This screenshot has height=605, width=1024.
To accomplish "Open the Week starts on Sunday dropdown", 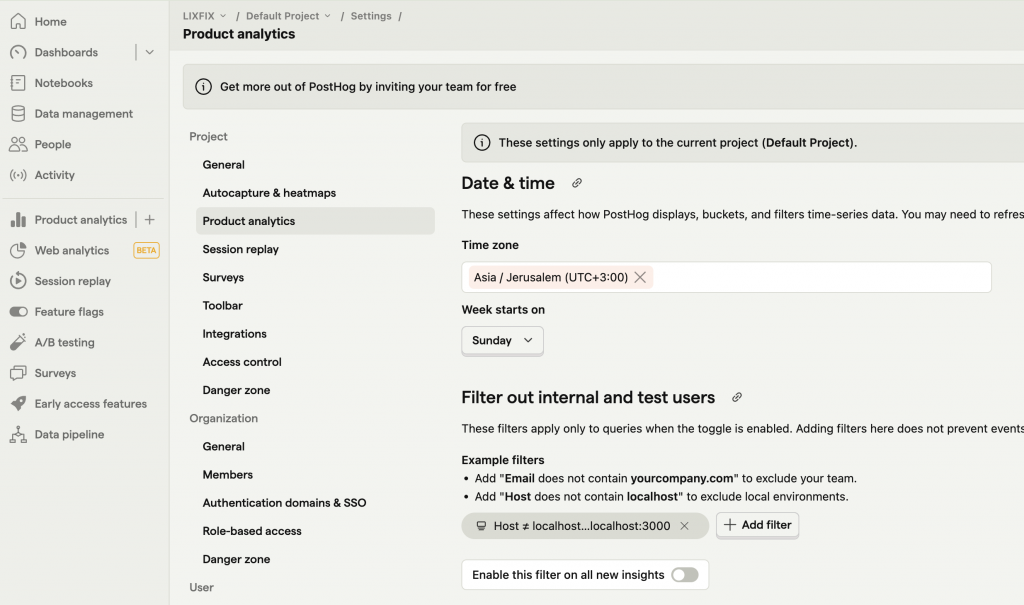I will pyautogui.click(x=502, y=340).
